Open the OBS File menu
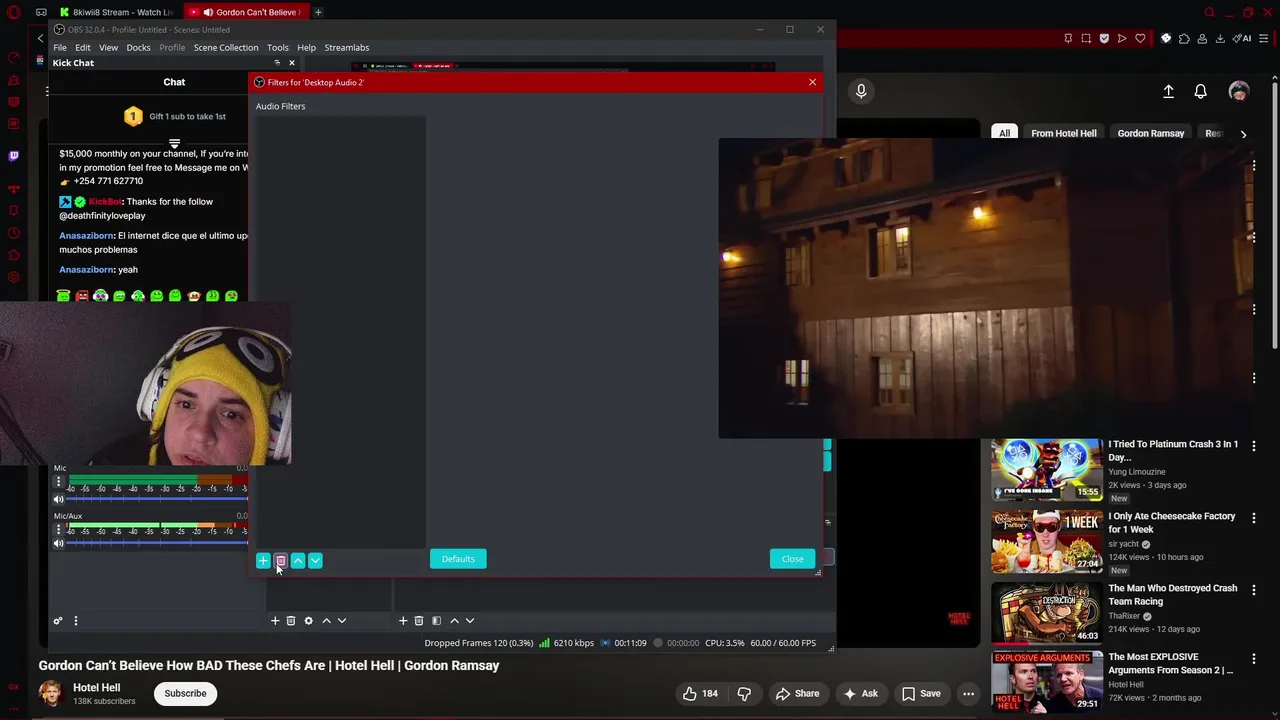This screenshot has height=720, width=1280. [60, 47]
